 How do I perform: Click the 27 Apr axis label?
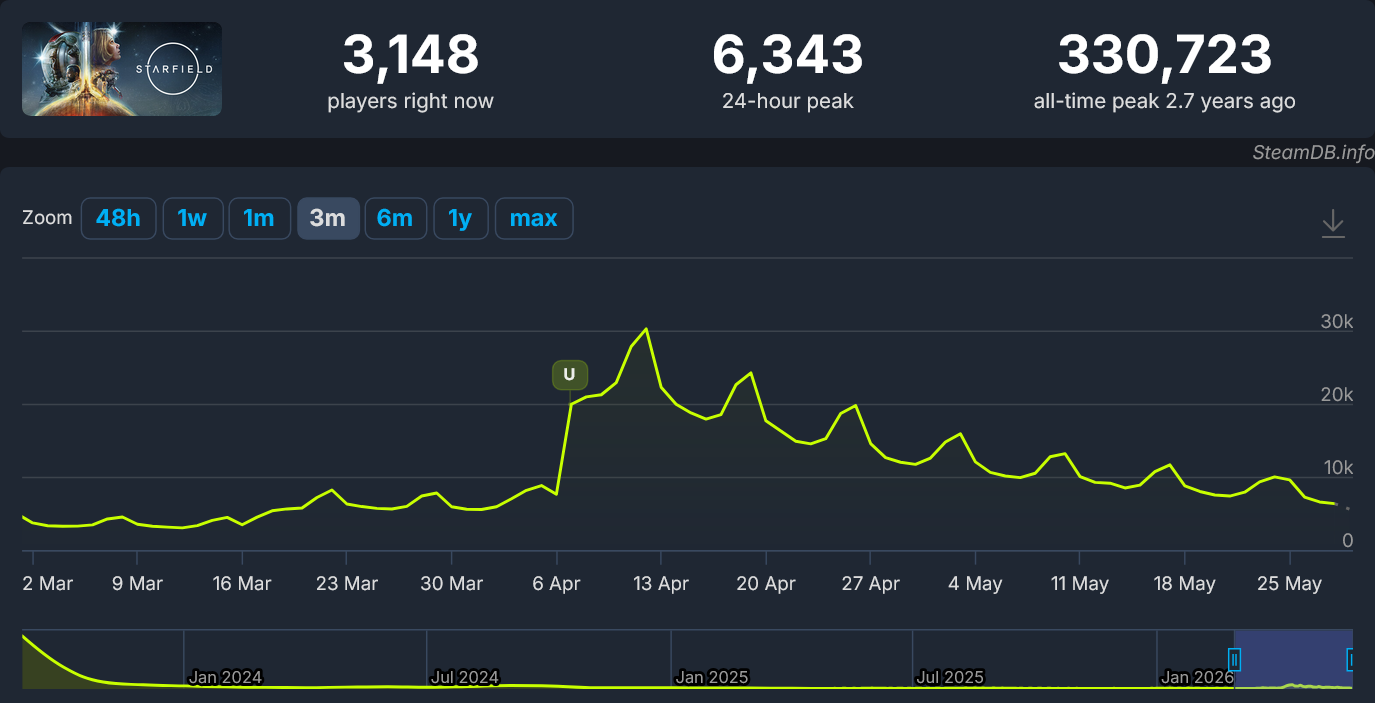click(871, 583)
